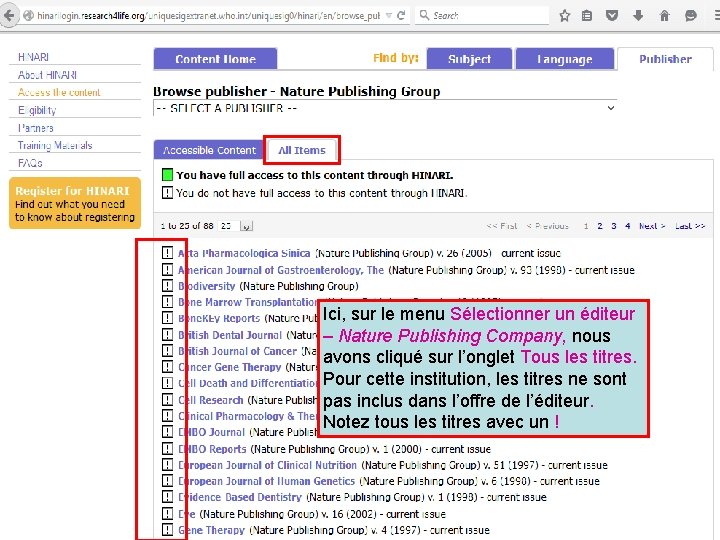Viewport: 720px width, 540px height.
Task: Open American Journal of Gastroenterology link
Action: pos(281,270)
